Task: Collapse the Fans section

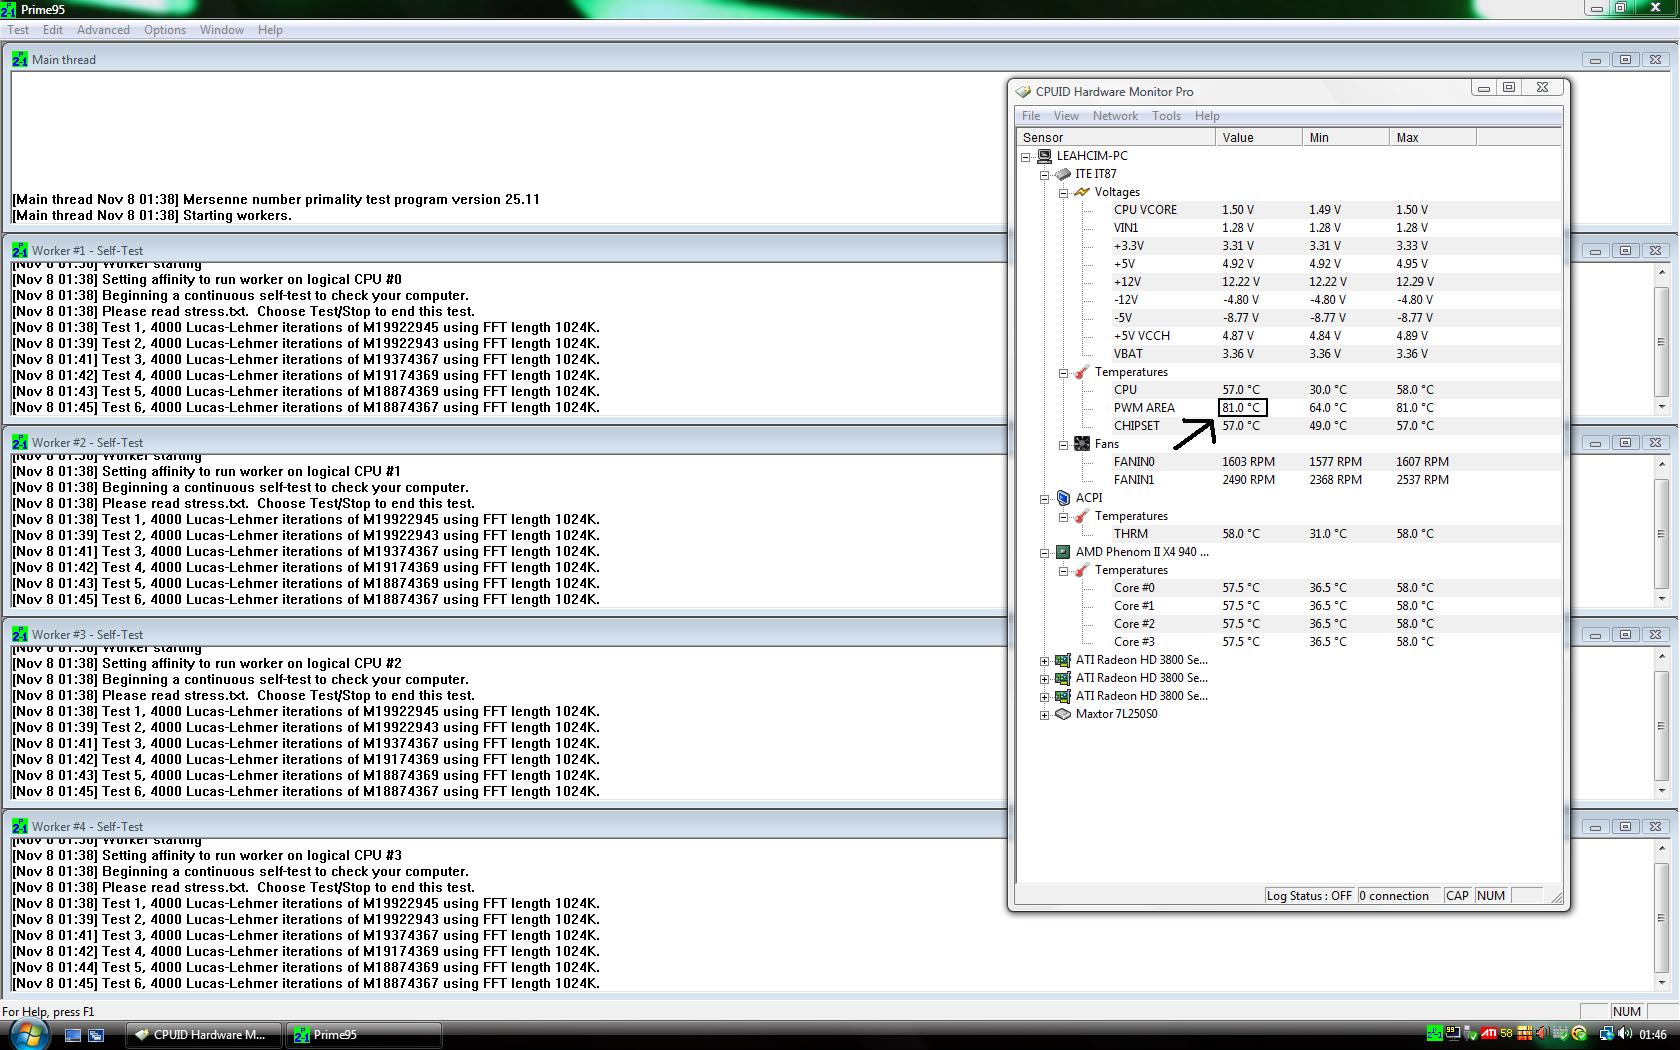Action: click(x=1064, y=444)
